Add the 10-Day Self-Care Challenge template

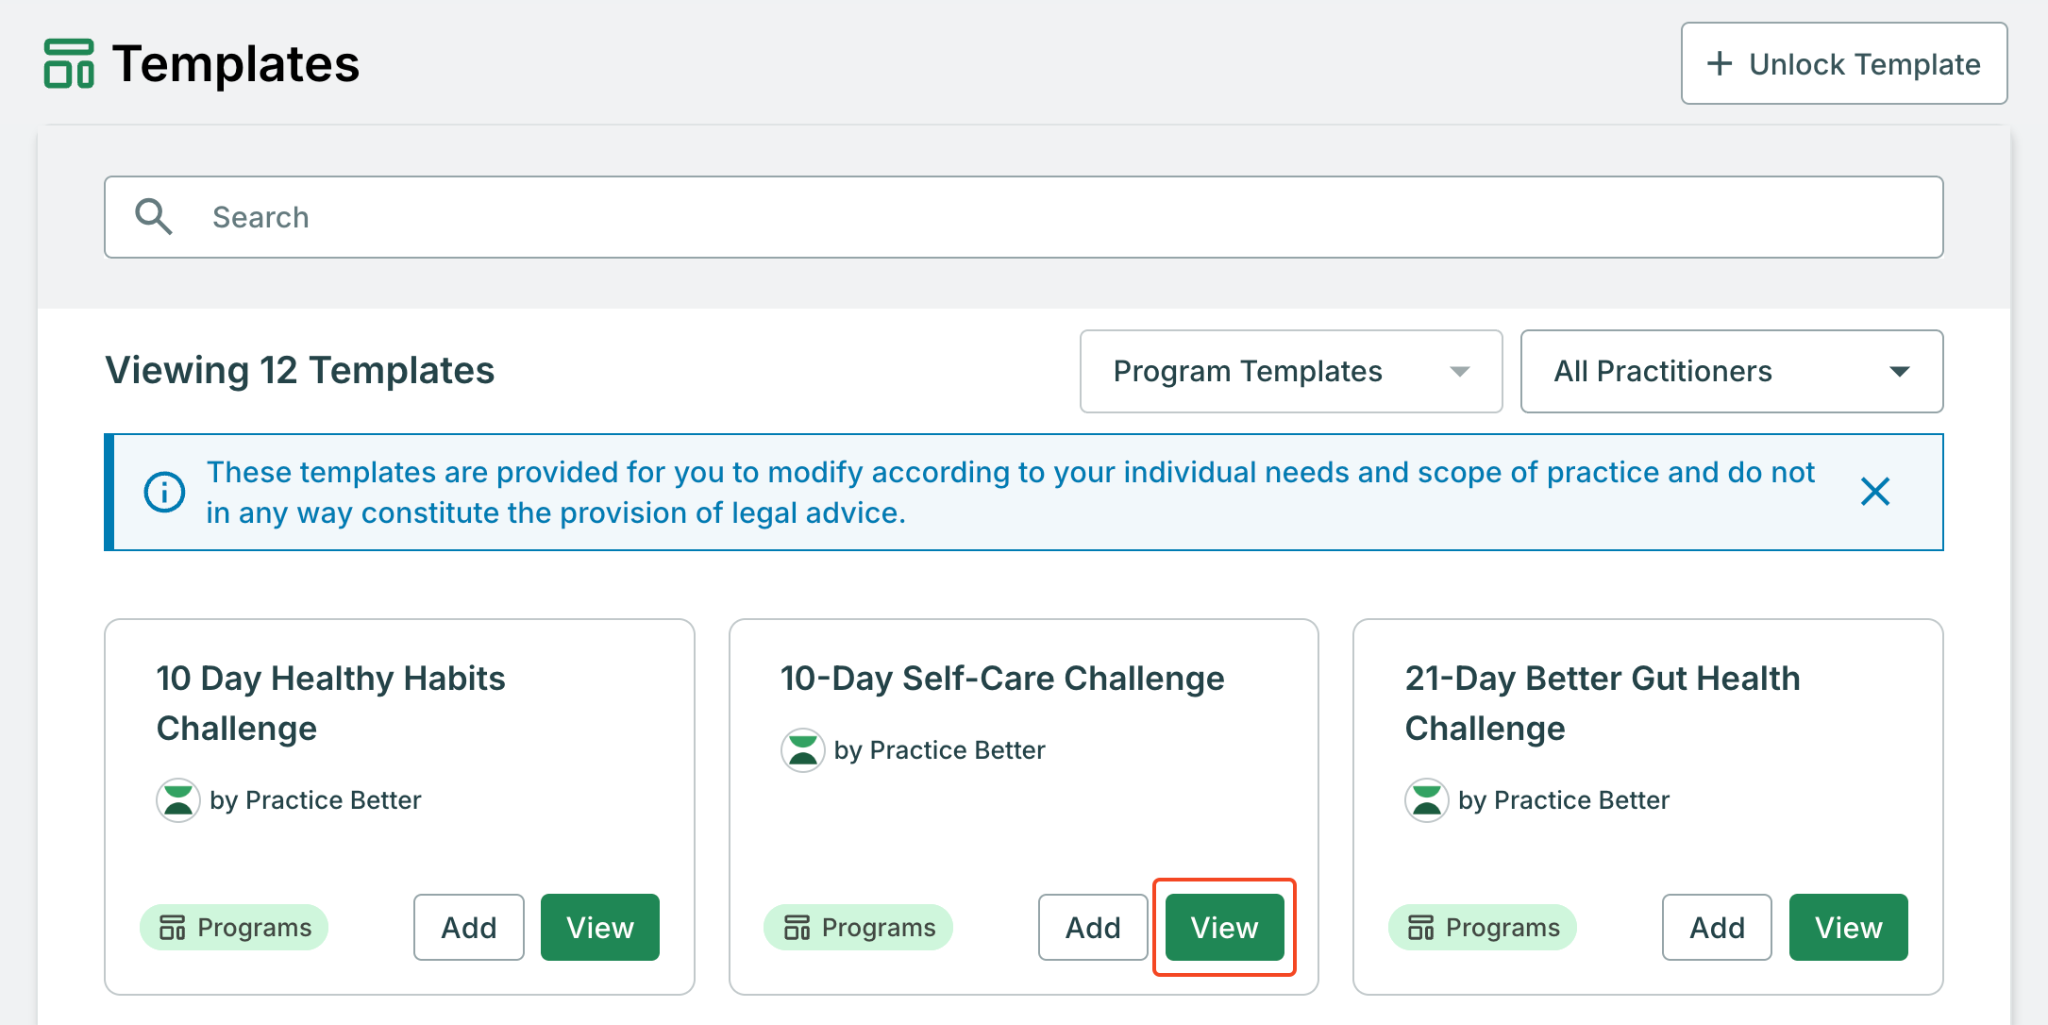coord(1093,928)
